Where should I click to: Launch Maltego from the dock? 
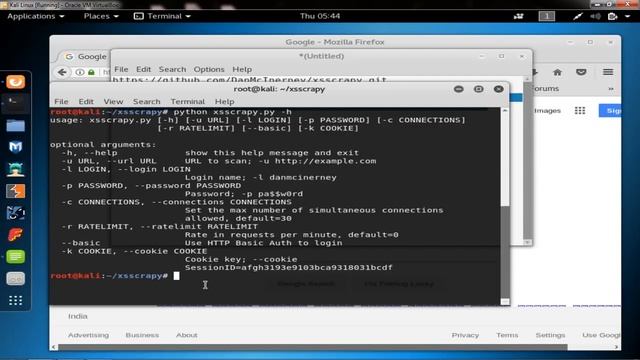(x=16, y=147)
